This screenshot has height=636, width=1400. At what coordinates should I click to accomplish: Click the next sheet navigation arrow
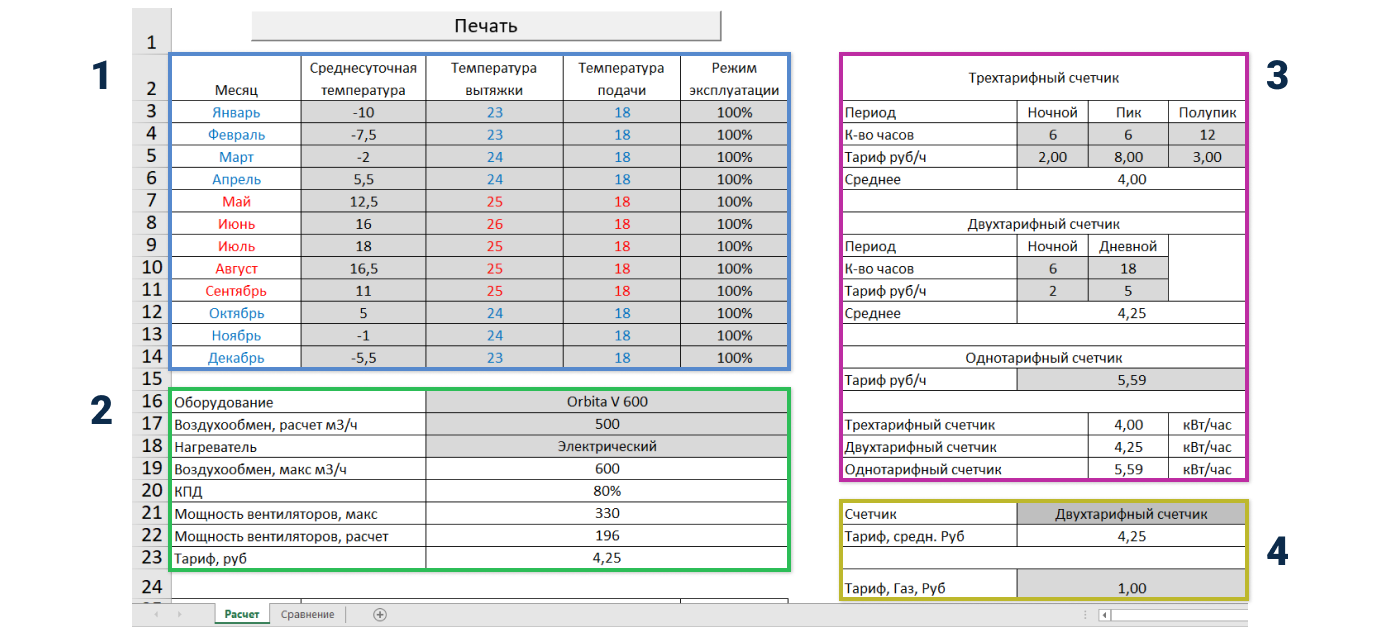coord(180,615)
